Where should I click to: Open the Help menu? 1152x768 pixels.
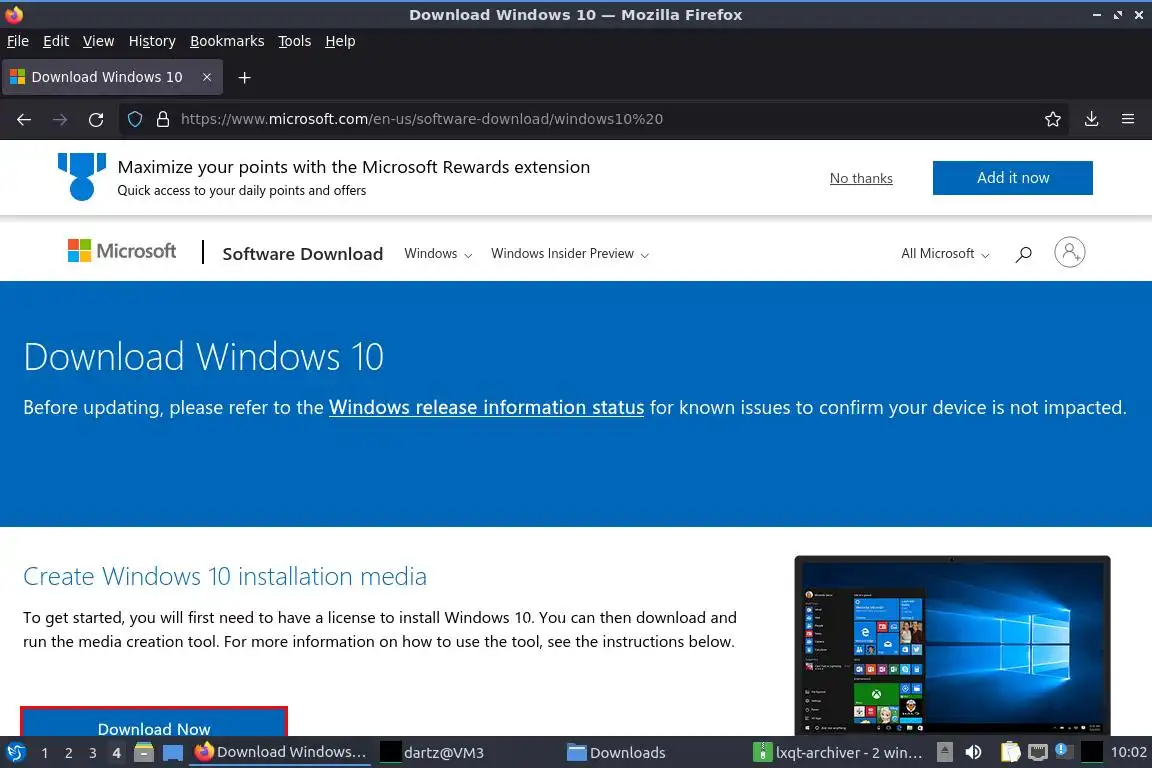coord(340,41)
